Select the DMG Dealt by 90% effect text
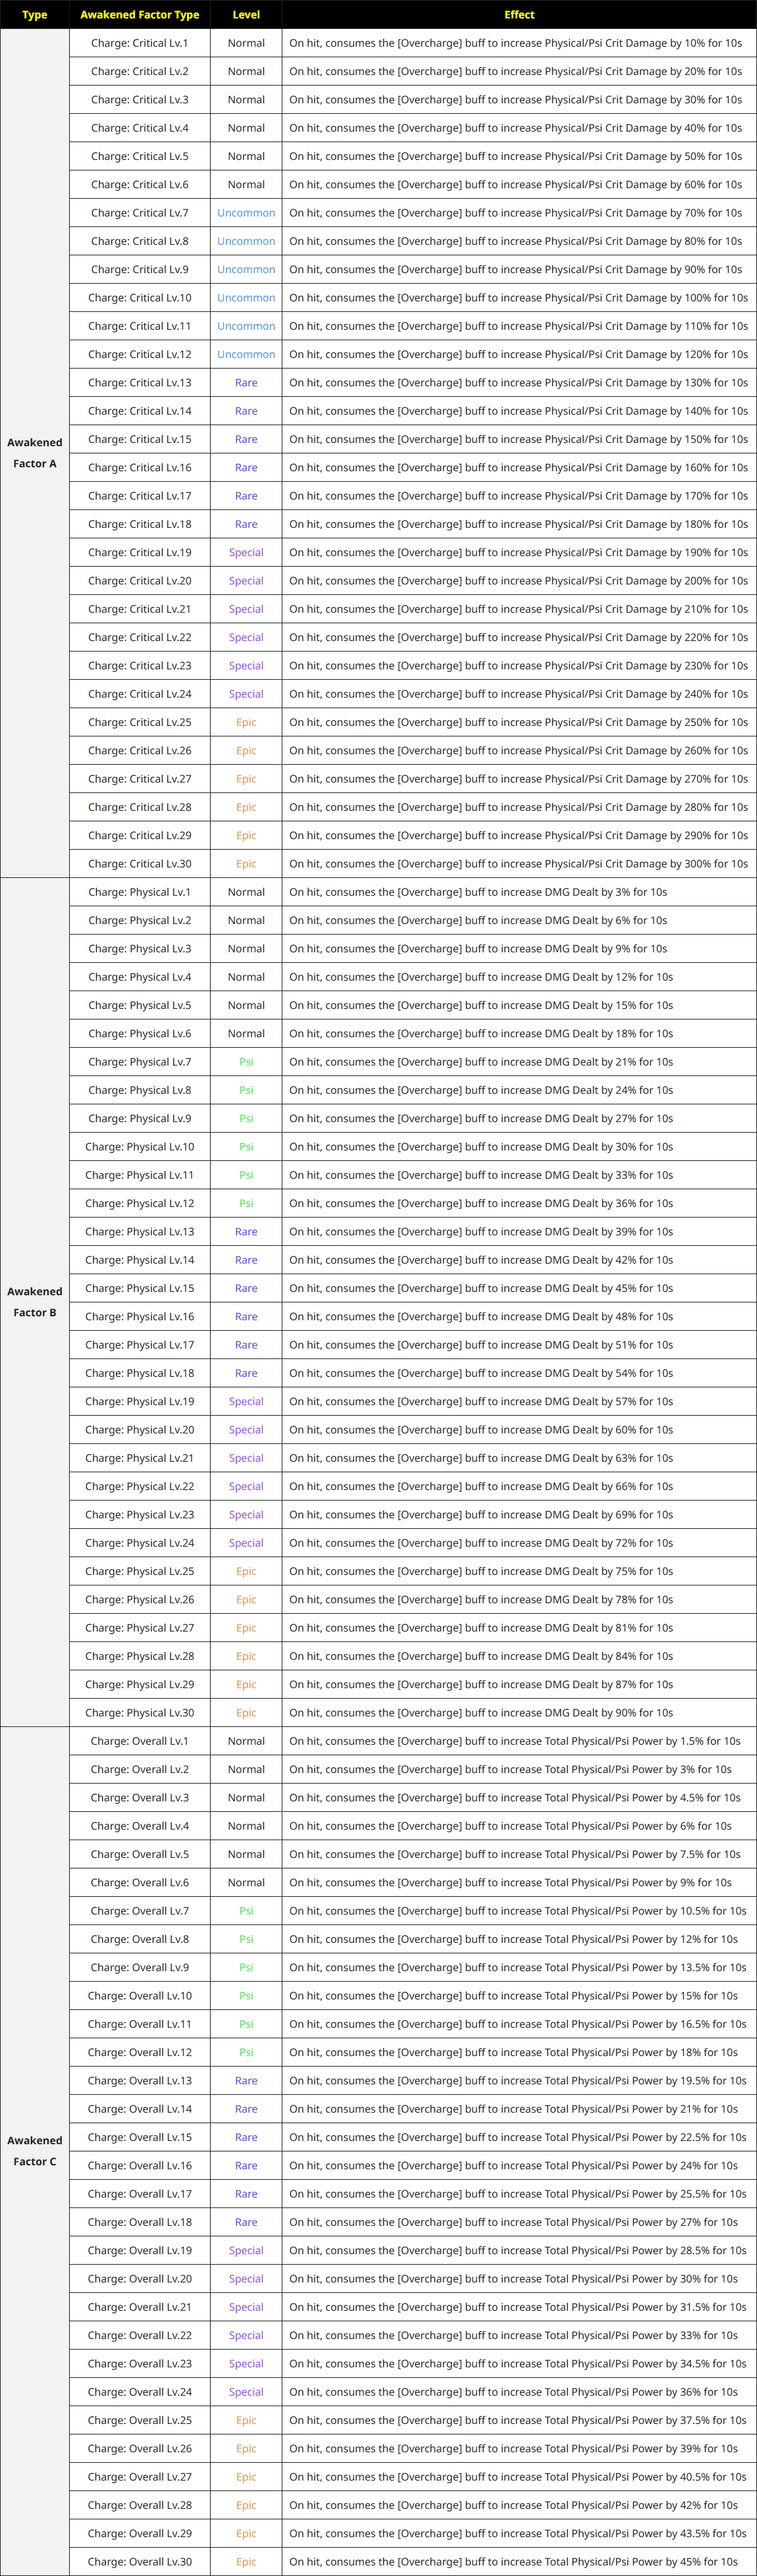This screenshot has width=757, height=2576. [481, 1713]
